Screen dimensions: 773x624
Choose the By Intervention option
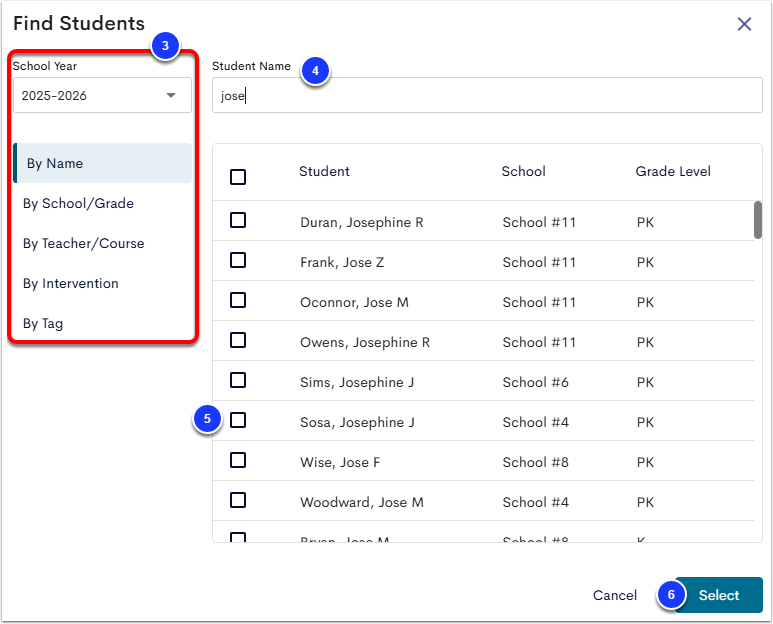coord(70,283)
